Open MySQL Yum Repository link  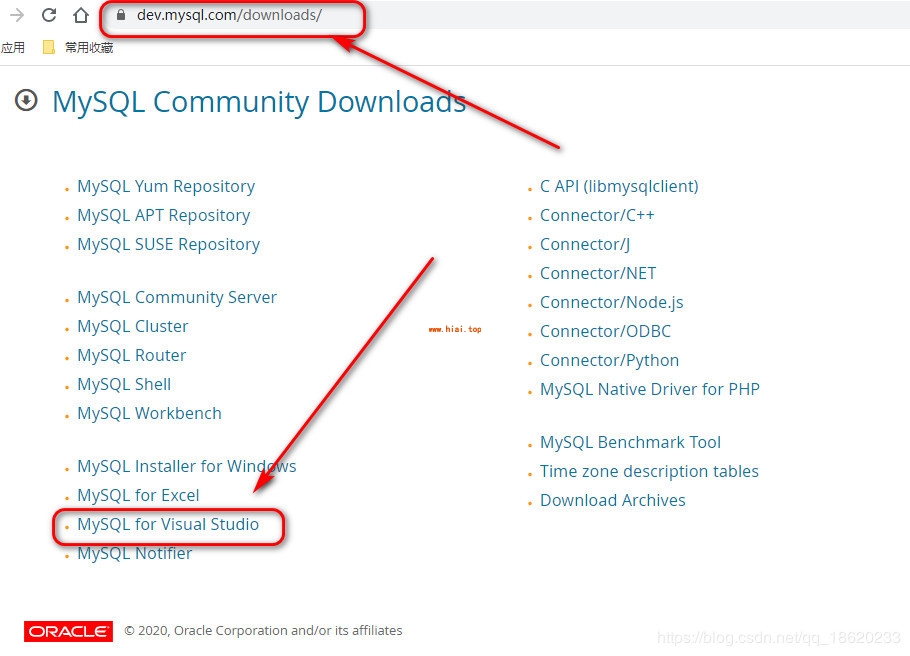(166, 186)
